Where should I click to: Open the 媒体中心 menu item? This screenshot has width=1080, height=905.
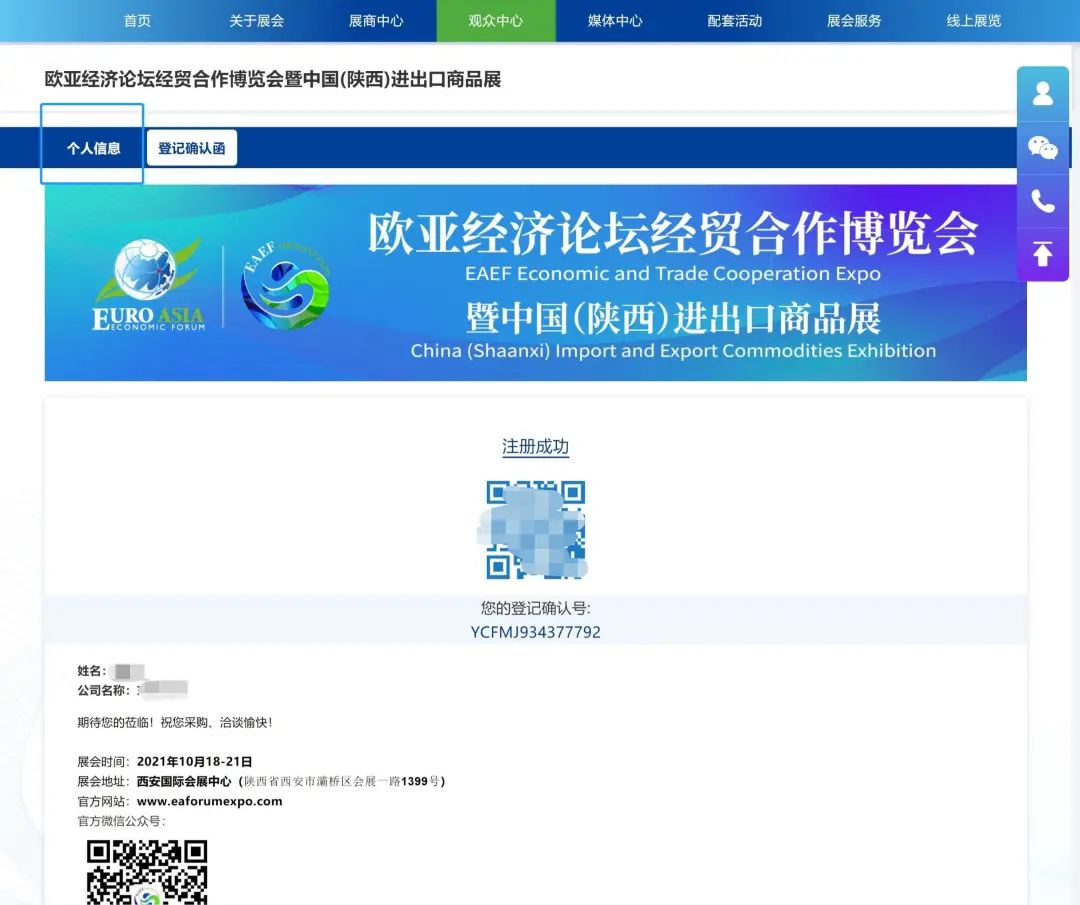click(615, 21)
